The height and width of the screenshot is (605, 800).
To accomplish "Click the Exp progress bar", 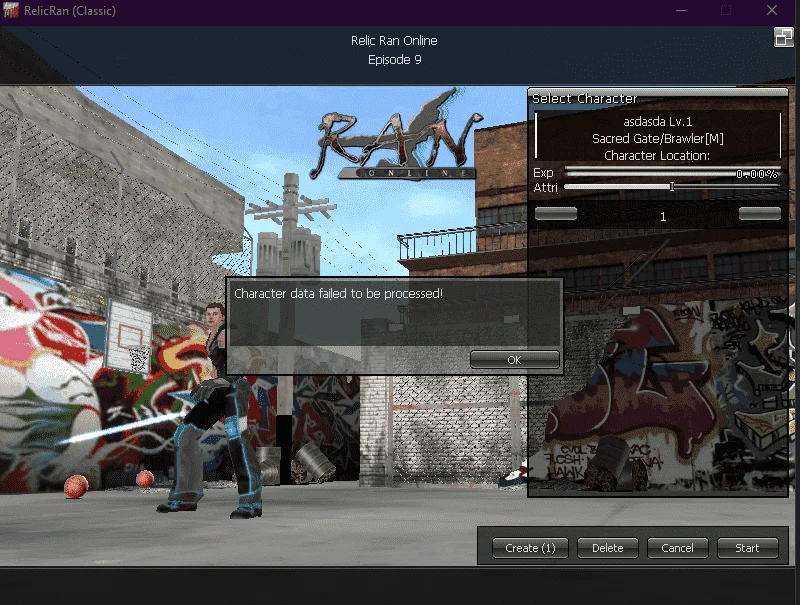I will (672, 173).
